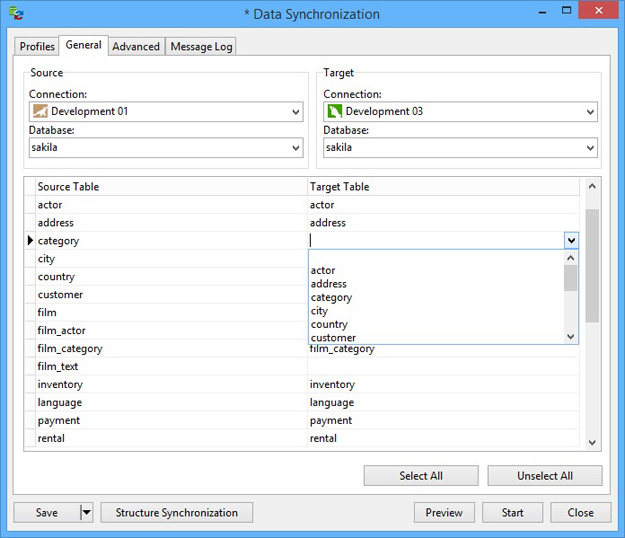Open the Message Log tab
The height and width of the screenshot is (538, 625).
click(201, 47)
